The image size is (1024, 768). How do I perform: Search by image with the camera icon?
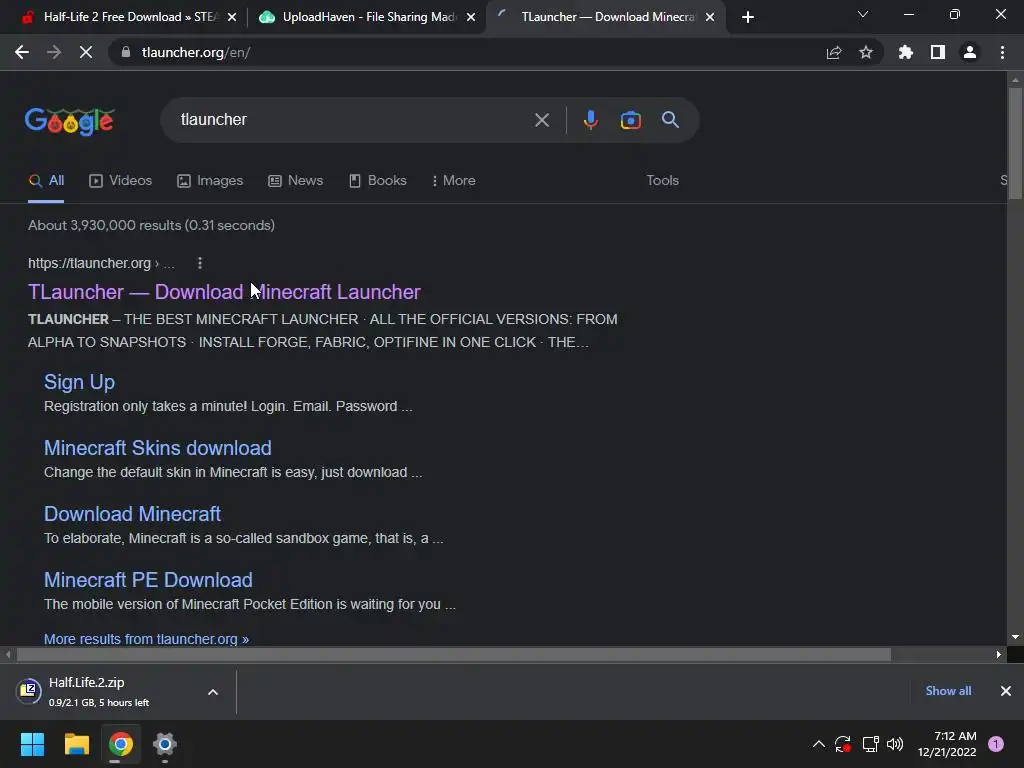(630, 120)
